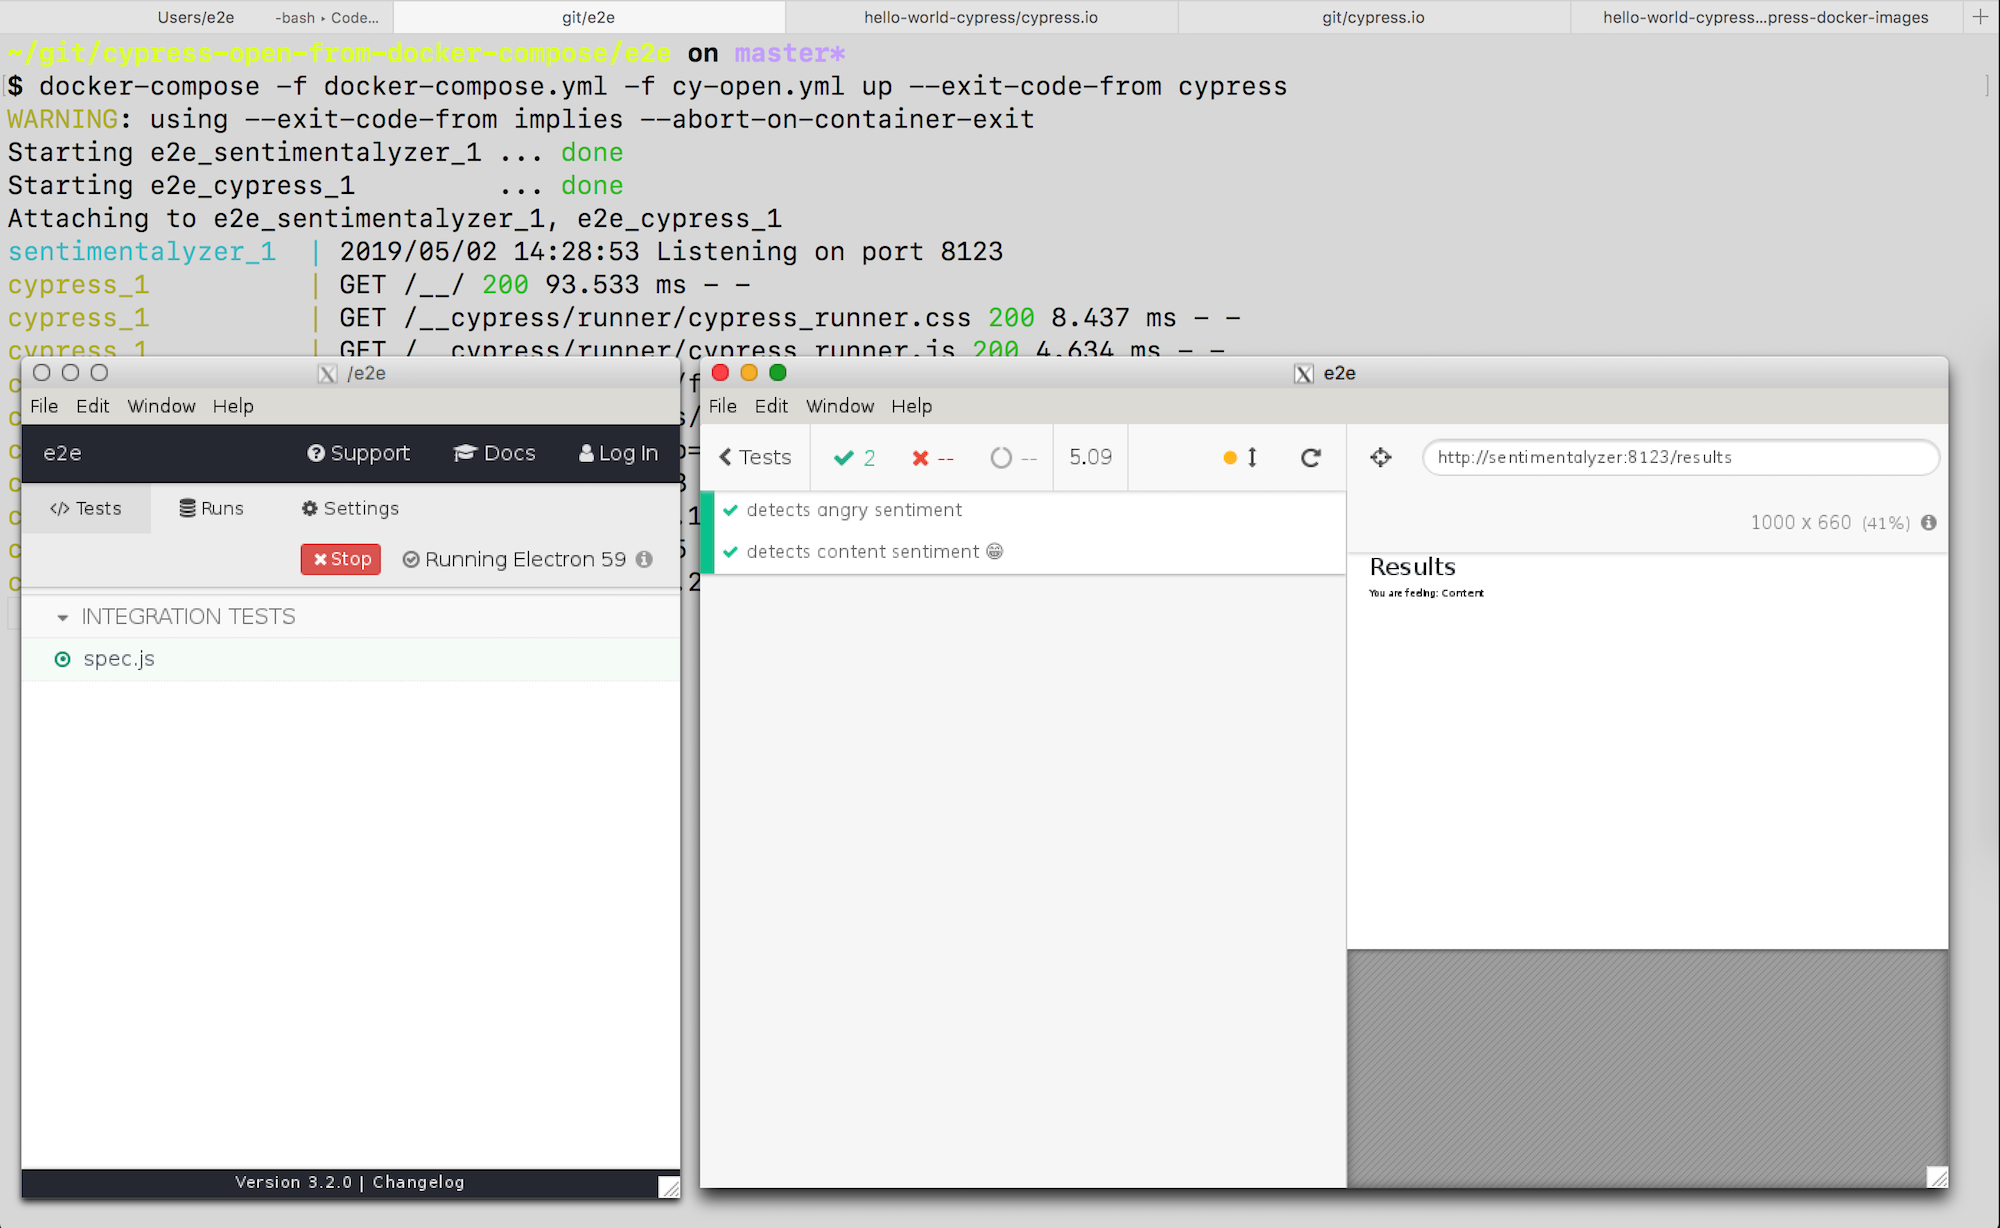The image size is (2000, 1228).
Task: Switch to the Runs tab
Action: [211, 508]
